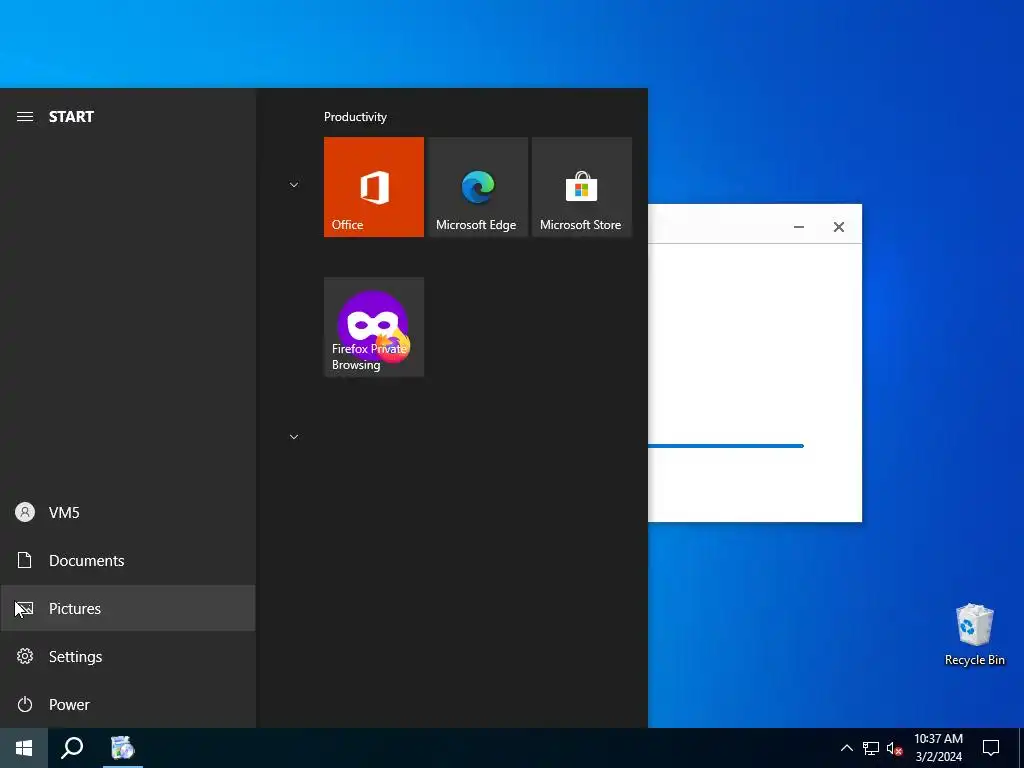The width and height of the screenshot is (1024, 768).
Task: Open clock showing 10:37 AM
Action: [x=938, y=748]
